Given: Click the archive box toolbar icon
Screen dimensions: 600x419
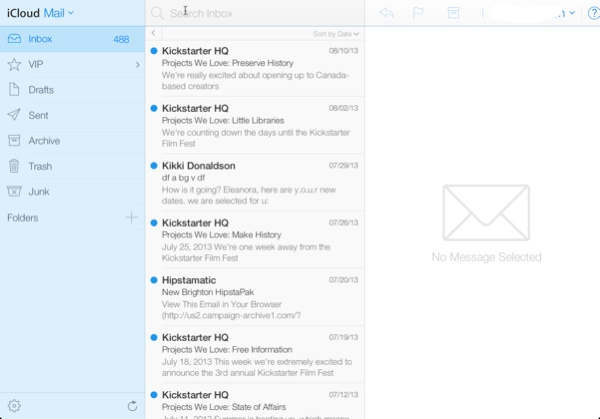Looking at the screenshot, I should tap(454, 13).
